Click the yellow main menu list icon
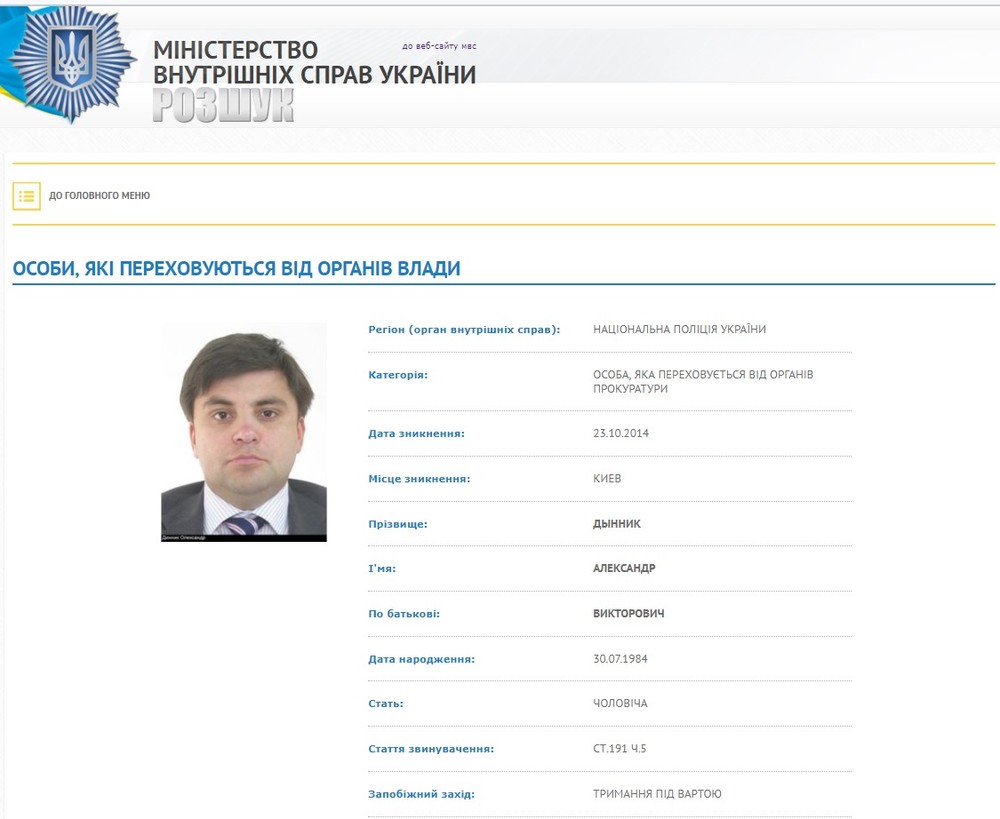1000x819 pixels. coord(27,196)
